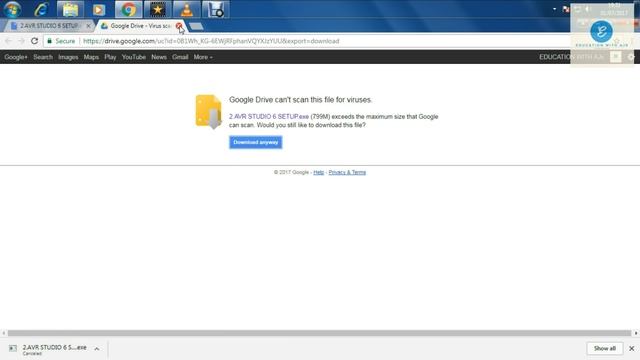Click the Download anyway button
The height and width of the screenshot is (360, 640).
(256, 142)
